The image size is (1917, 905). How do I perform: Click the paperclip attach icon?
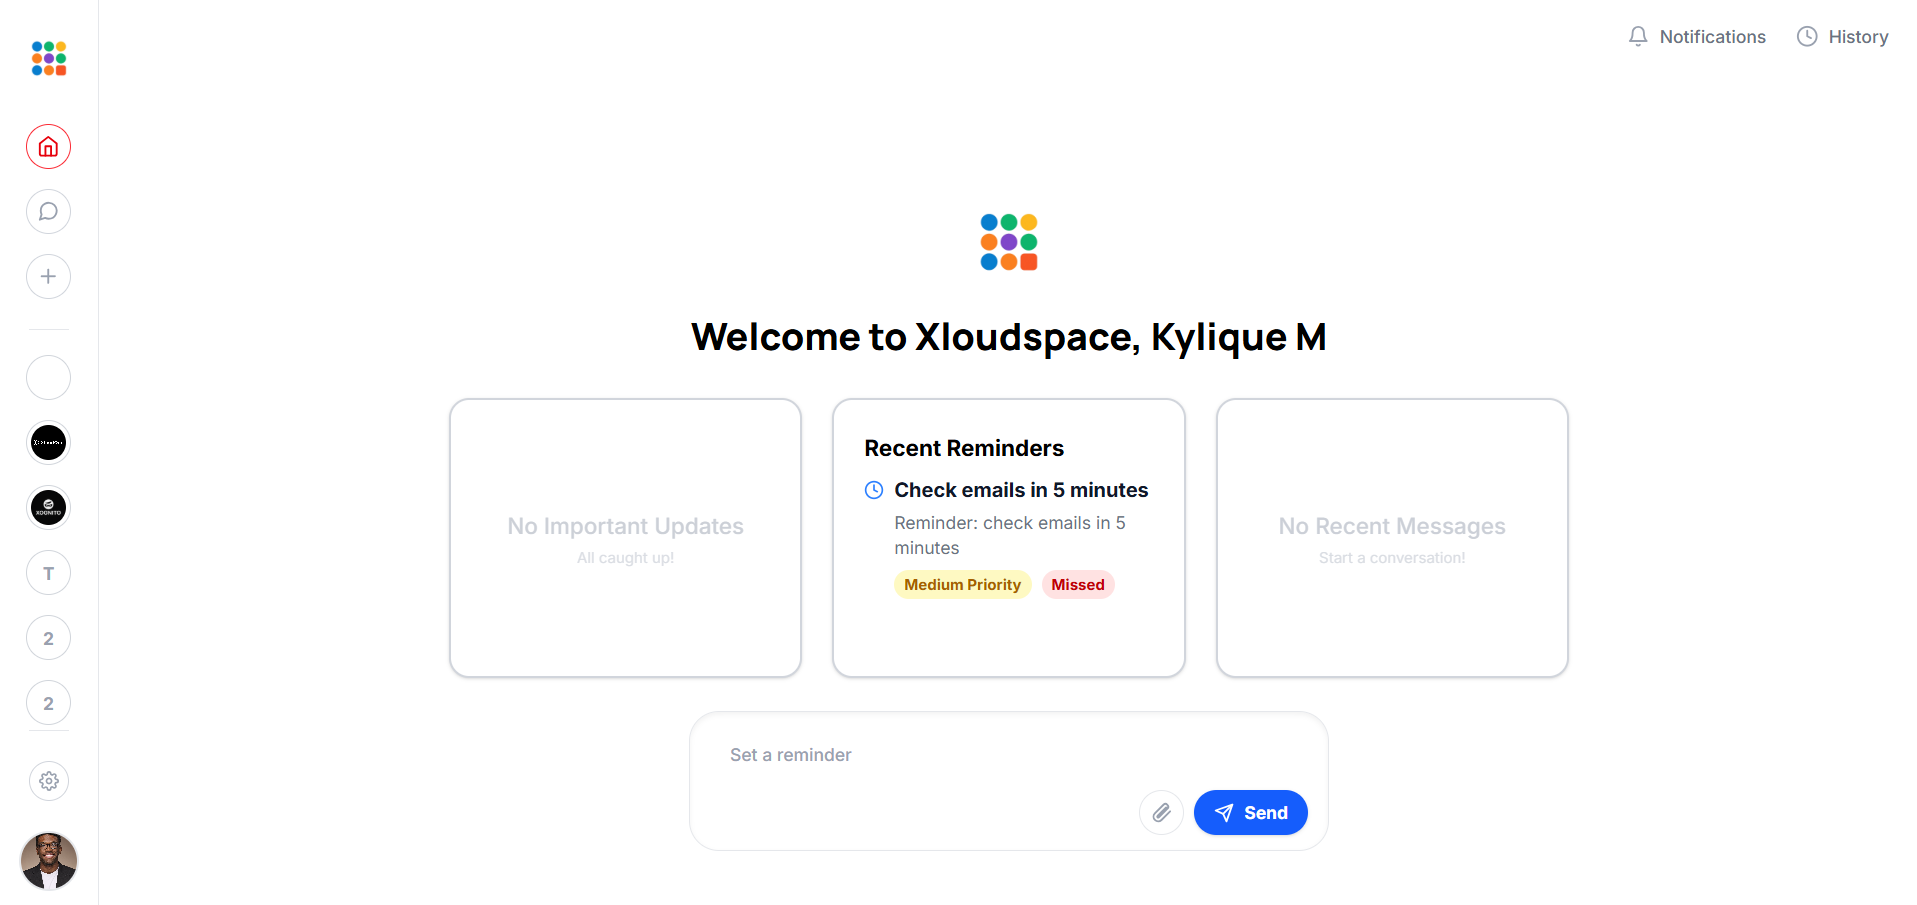tap(1161, 813)
